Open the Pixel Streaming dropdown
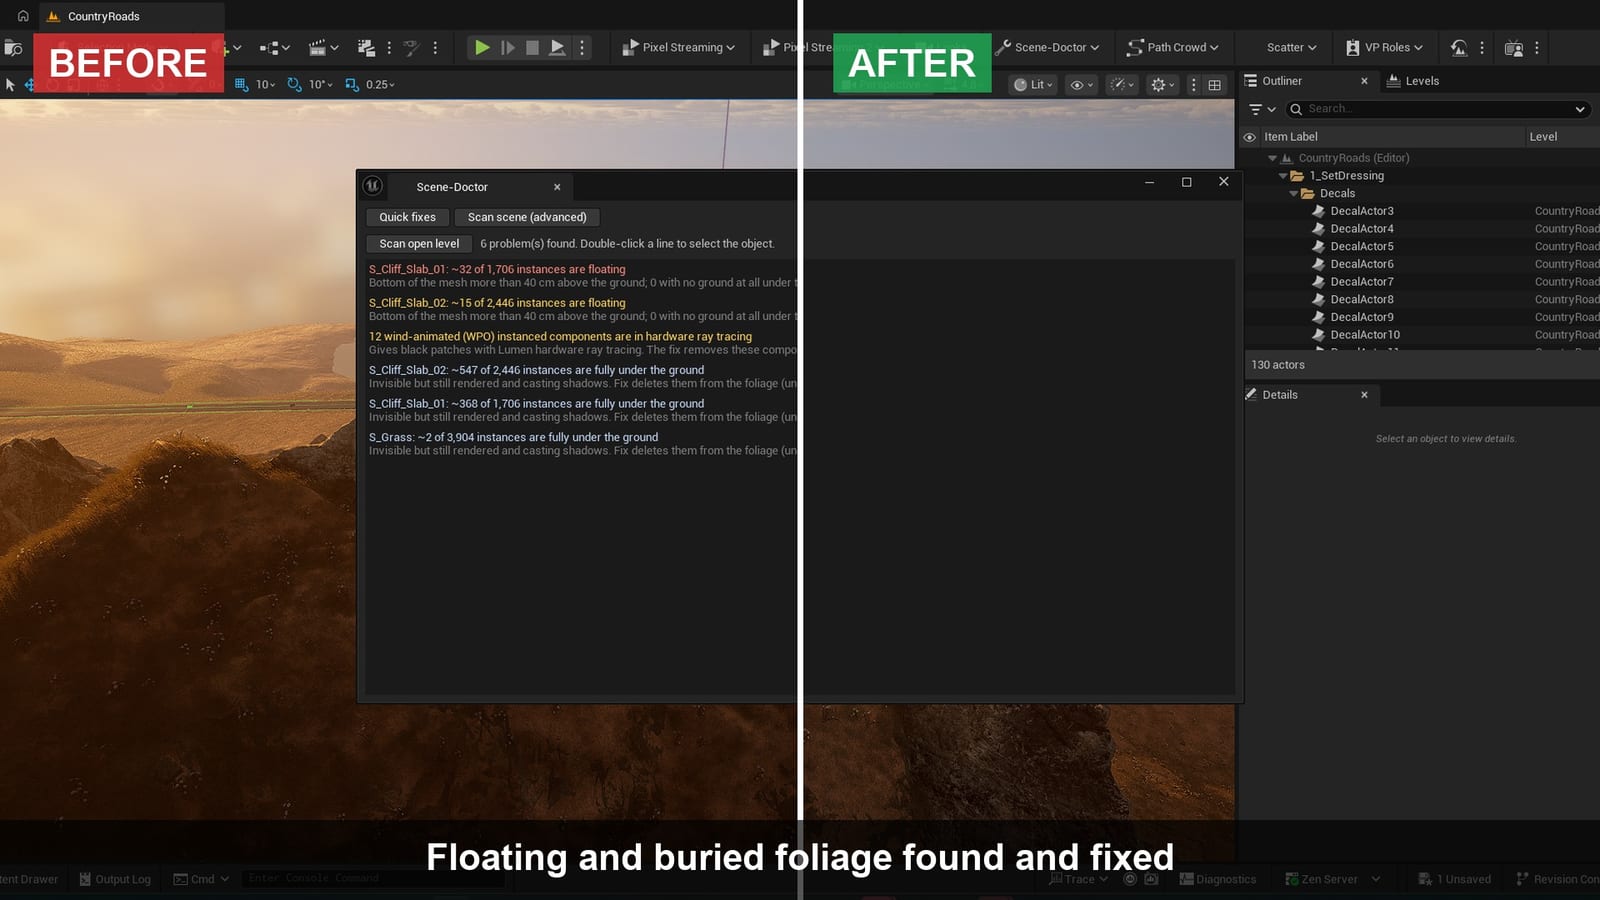Image resolution: width=1600 pixels, height=900 pixels. click(679, 47)
